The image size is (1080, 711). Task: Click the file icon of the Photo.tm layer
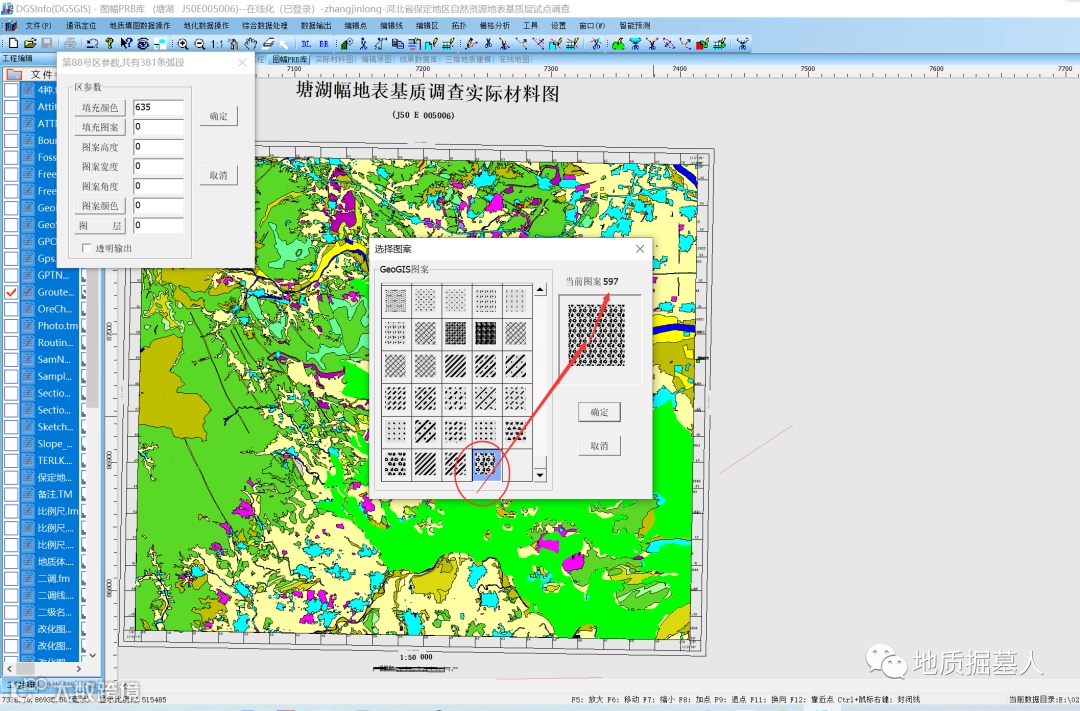(x=28, y=326)
